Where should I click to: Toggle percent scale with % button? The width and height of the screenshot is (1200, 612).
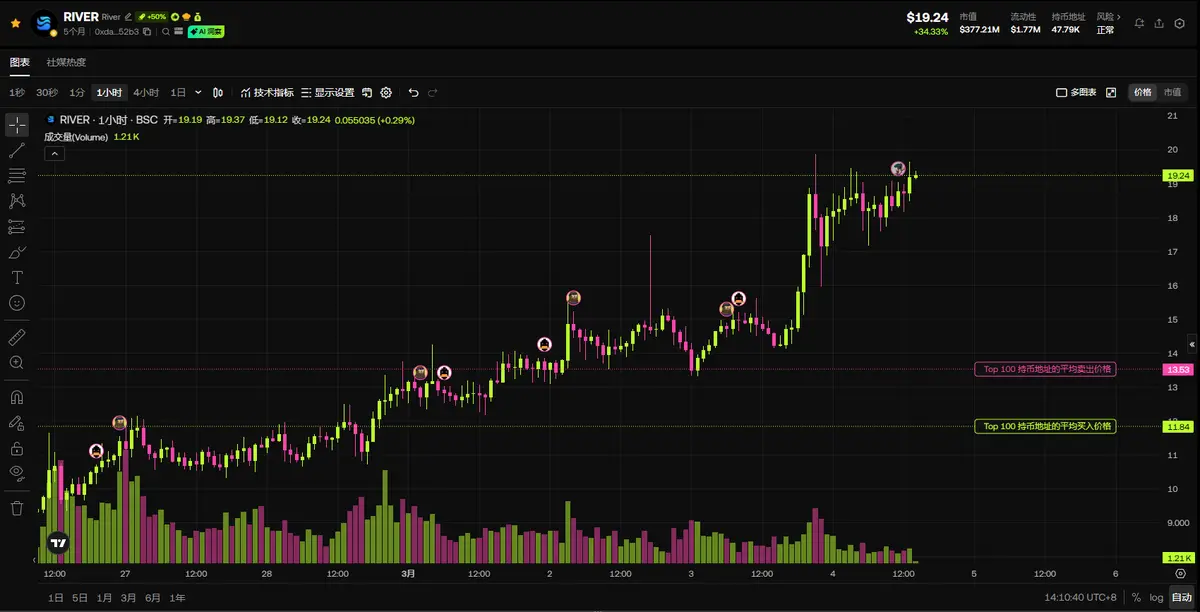click(1136, 597)
